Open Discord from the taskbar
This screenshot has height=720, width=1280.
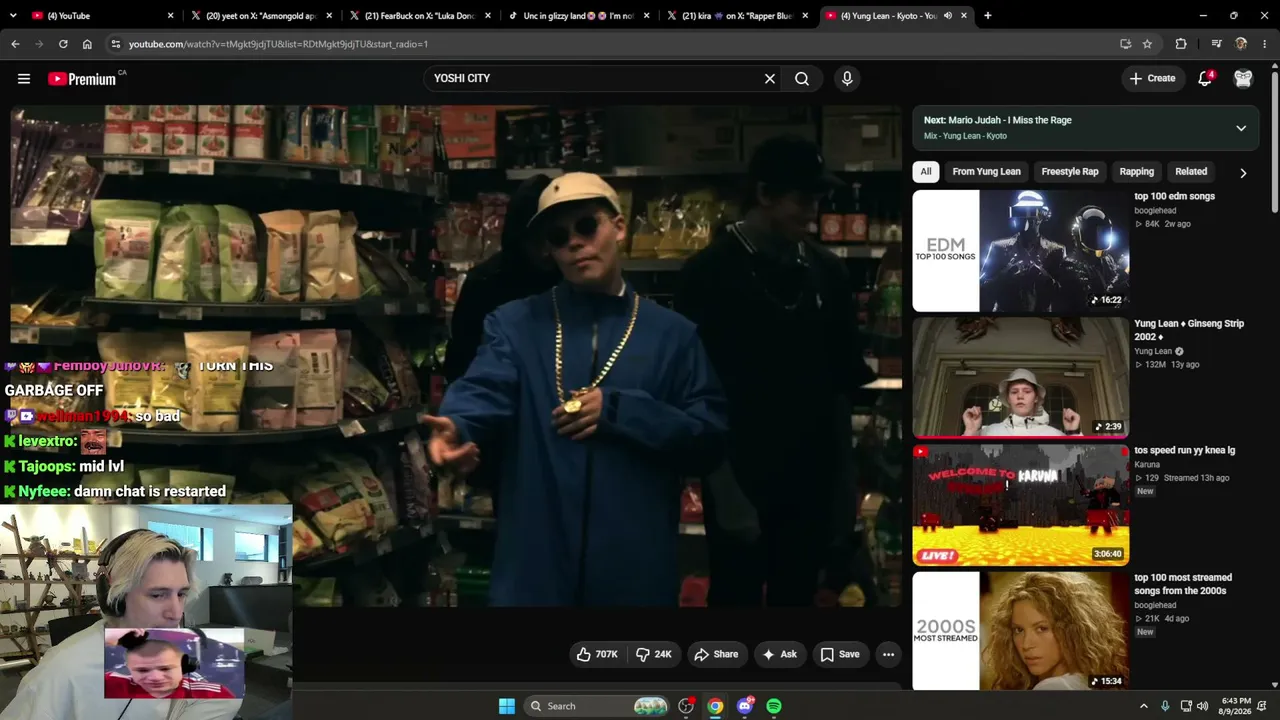[744, 706]
